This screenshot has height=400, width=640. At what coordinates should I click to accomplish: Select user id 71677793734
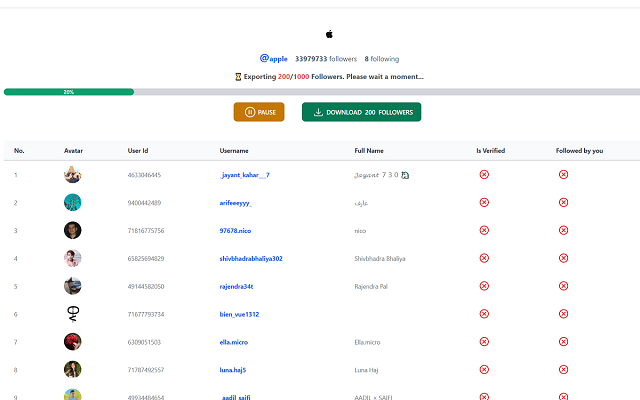146,314
